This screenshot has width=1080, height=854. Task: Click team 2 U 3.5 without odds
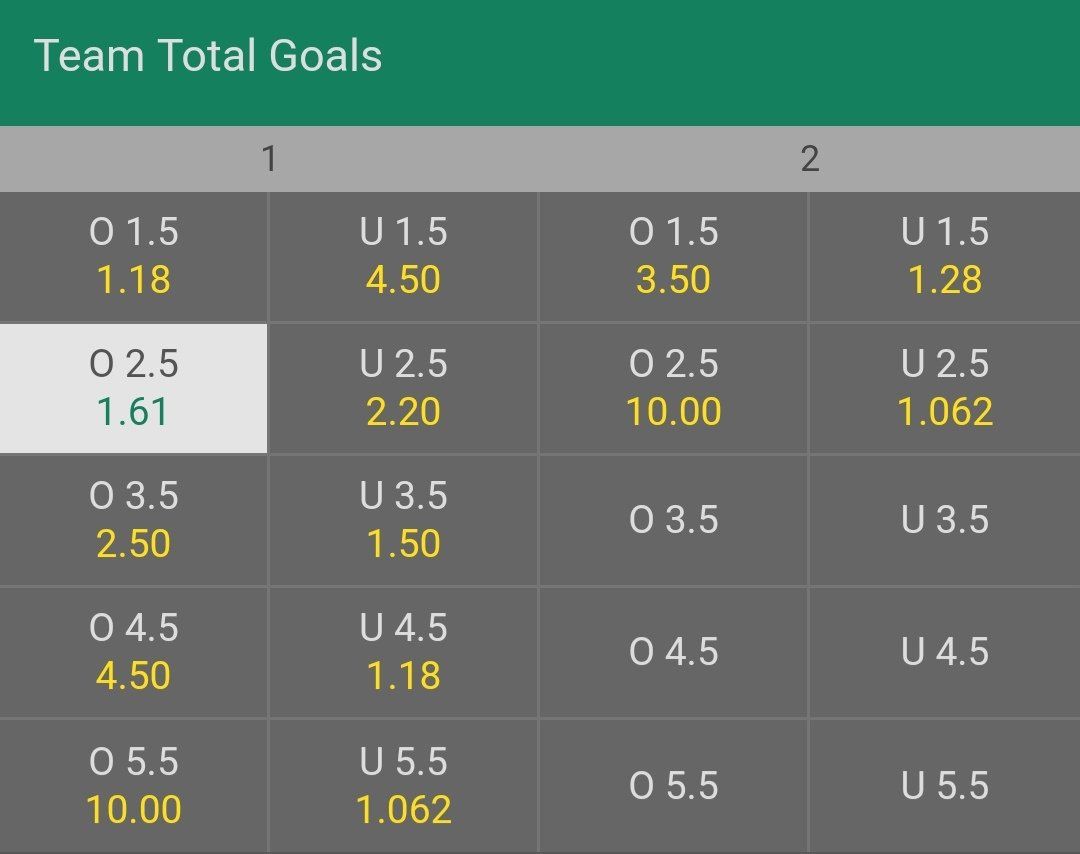point(945,520)
